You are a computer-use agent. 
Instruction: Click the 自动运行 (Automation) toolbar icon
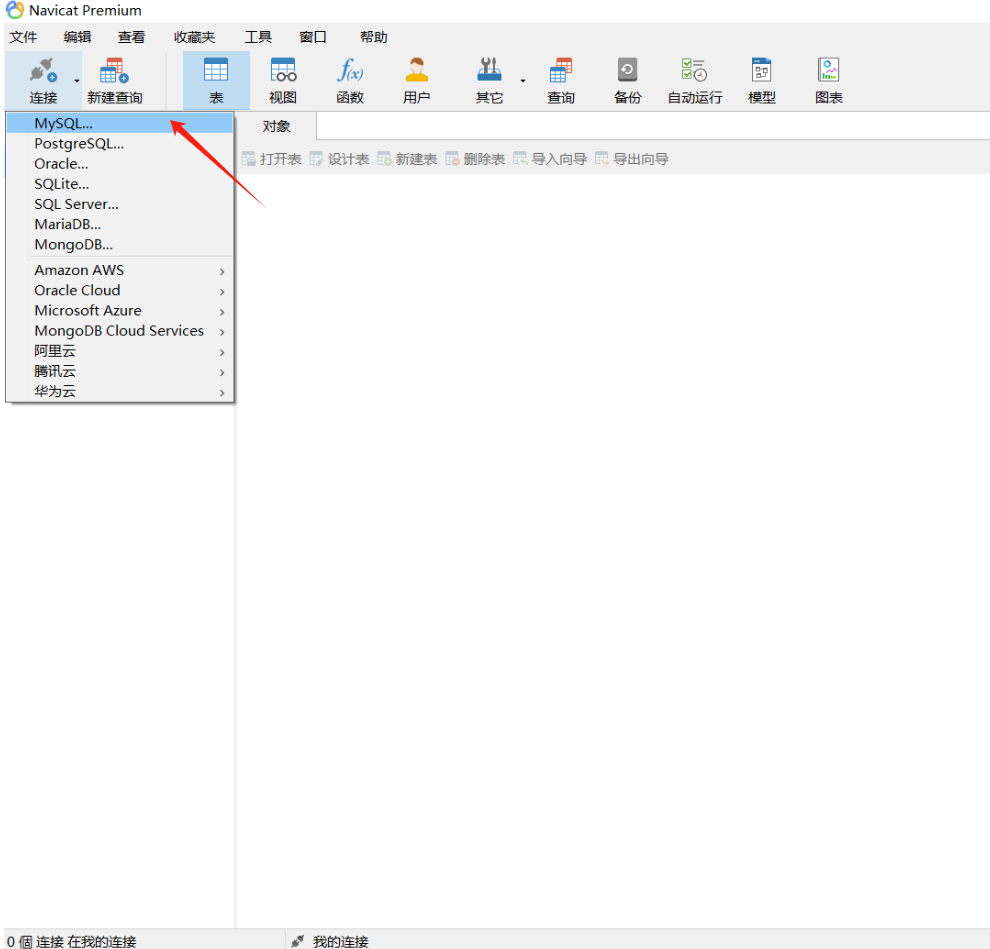tap(695, 80)
